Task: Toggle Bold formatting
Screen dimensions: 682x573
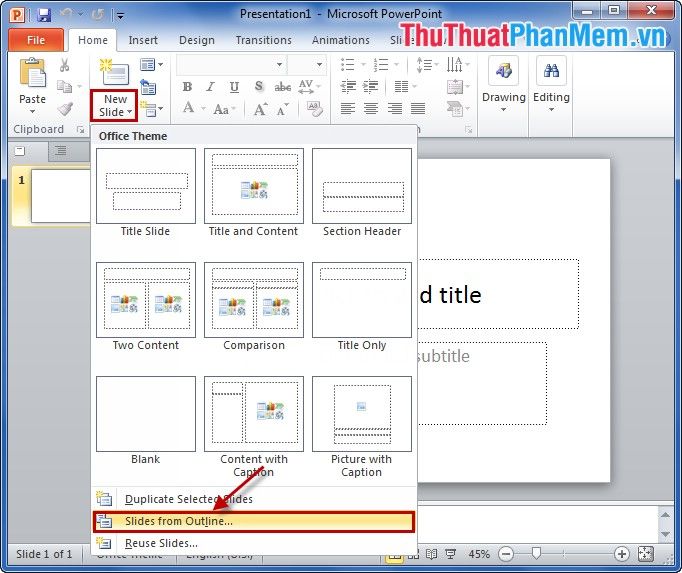Action: tap(187, 87)
